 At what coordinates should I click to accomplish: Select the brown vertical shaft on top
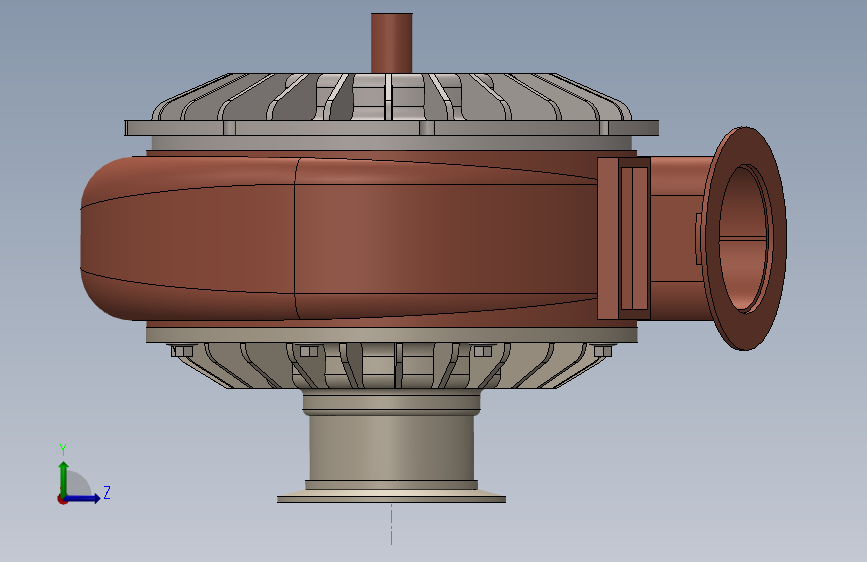[391, 43]
